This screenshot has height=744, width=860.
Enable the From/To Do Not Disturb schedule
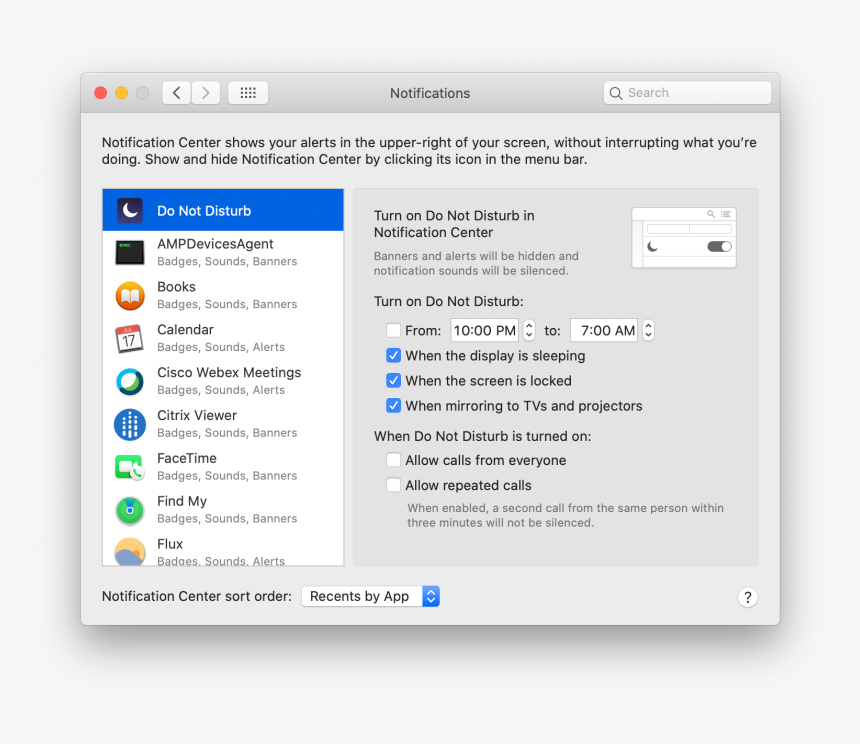pyautogui.click(x=393, y=330)
